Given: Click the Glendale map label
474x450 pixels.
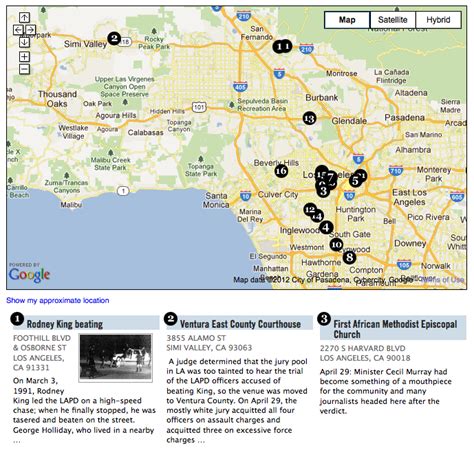Looking at the screenshot, I should pos(349,121).
